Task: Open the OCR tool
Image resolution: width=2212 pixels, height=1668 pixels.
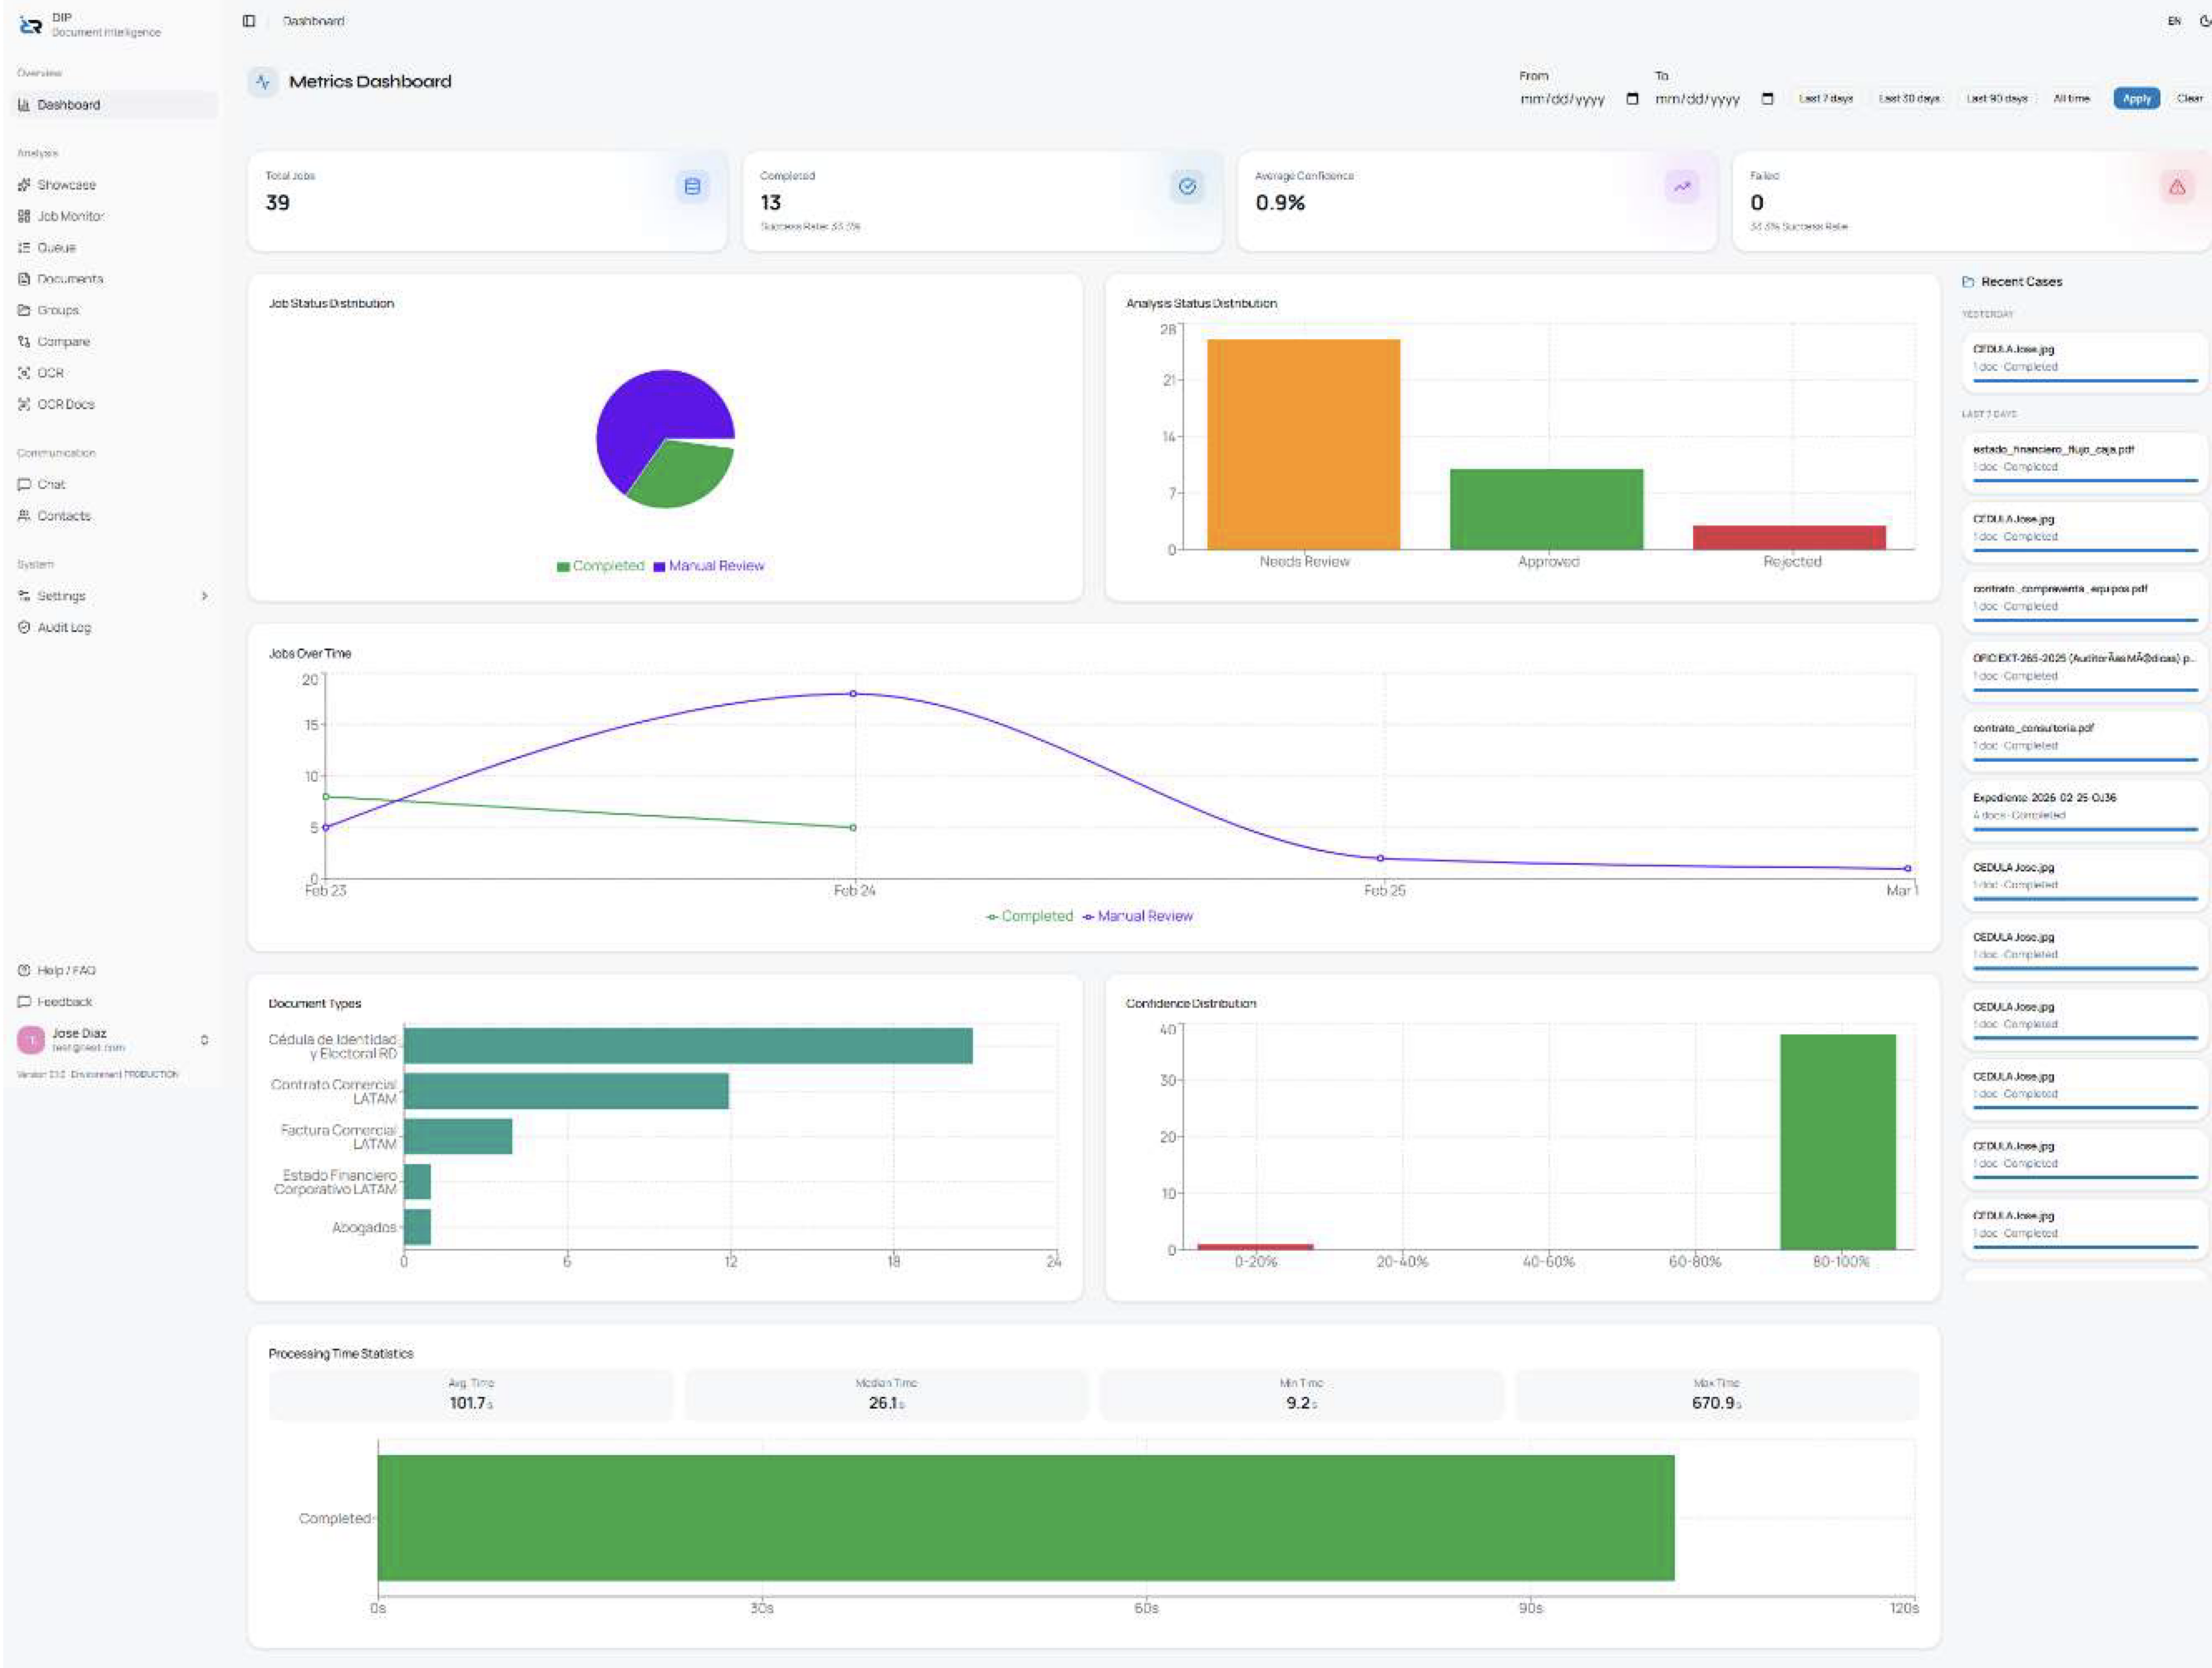Action: pos(50,372)
